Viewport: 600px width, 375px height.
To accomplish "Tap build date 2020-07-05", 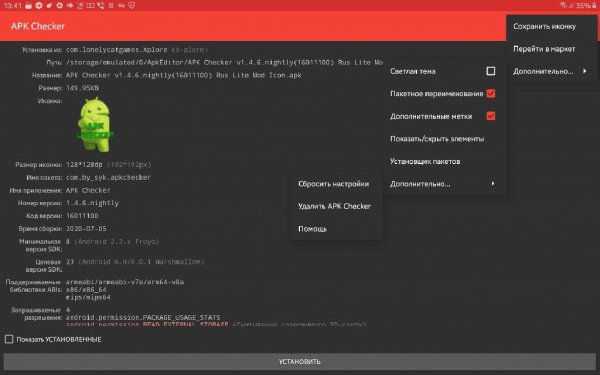I will click(86, 229).
